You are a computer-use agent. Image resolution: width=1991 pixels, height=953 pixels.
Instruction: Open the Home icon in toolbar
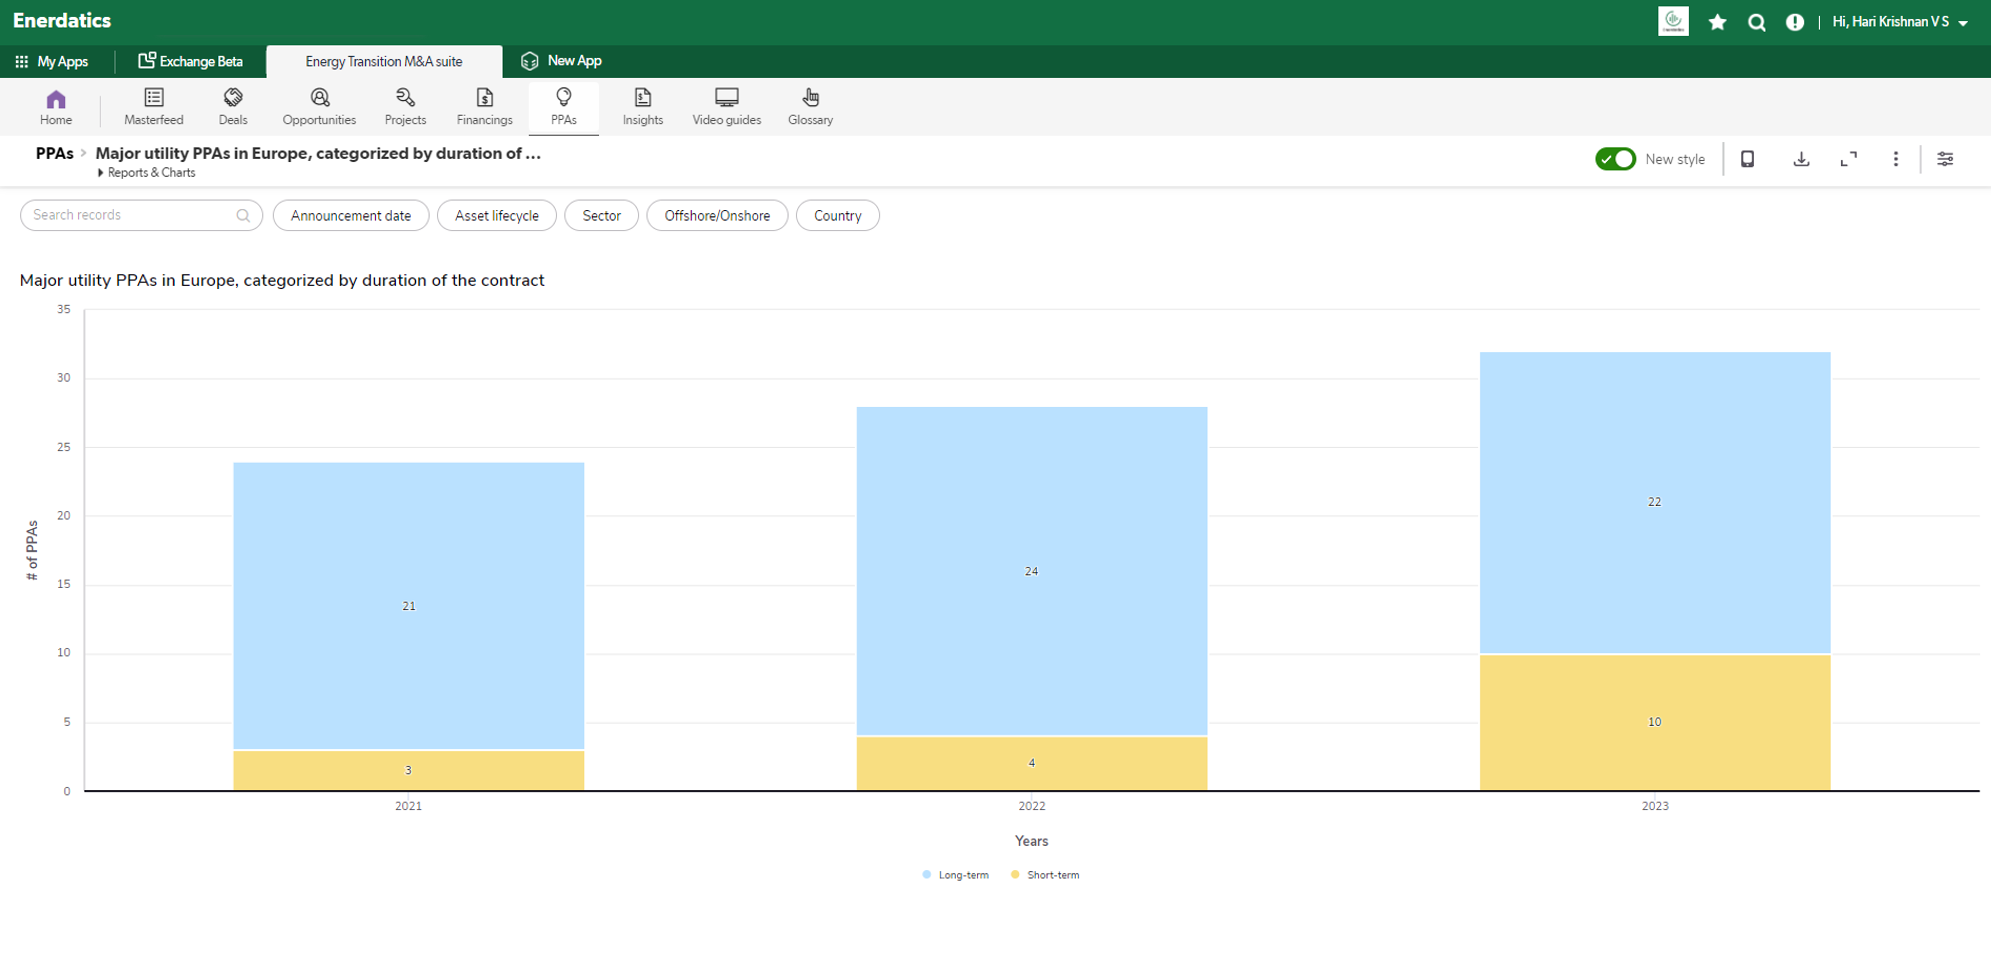(x=56, y=106)
